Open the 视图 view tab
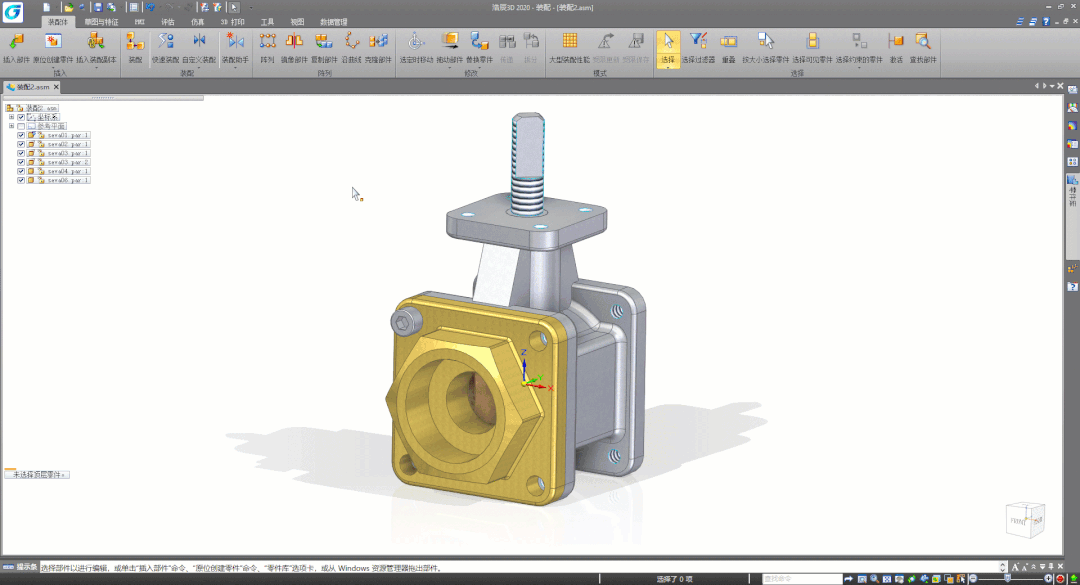The width and height of the screenshot is (1080, 585). coord(297,22)
